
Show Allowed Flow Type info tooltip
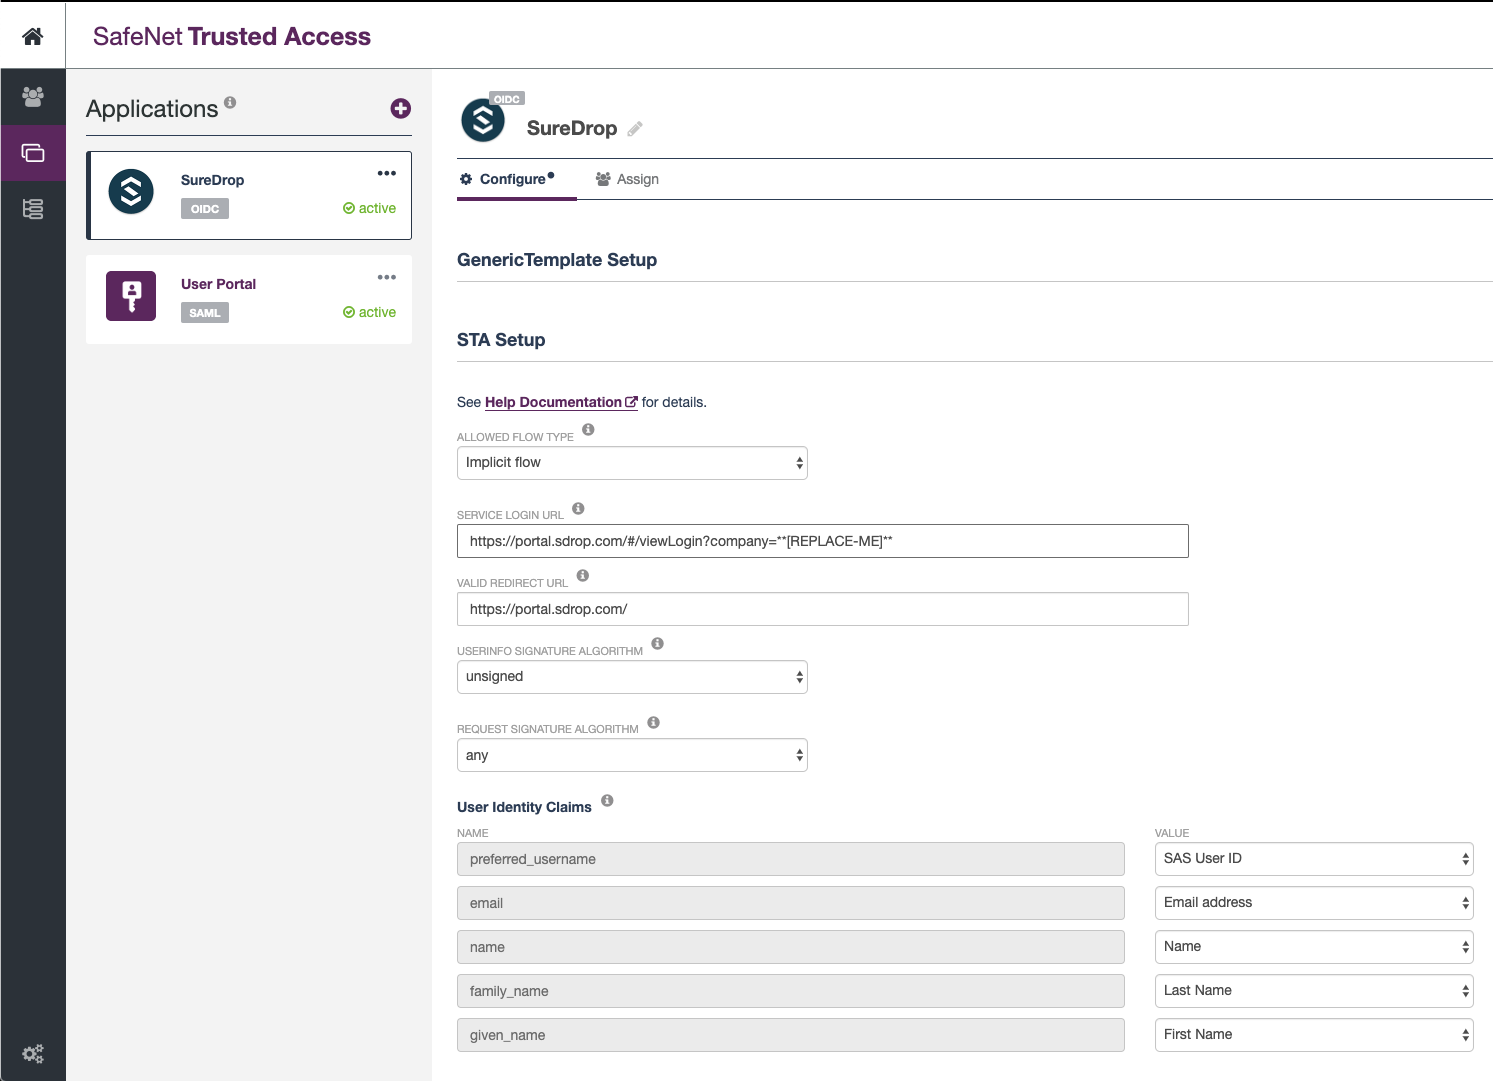pos(588,429)
